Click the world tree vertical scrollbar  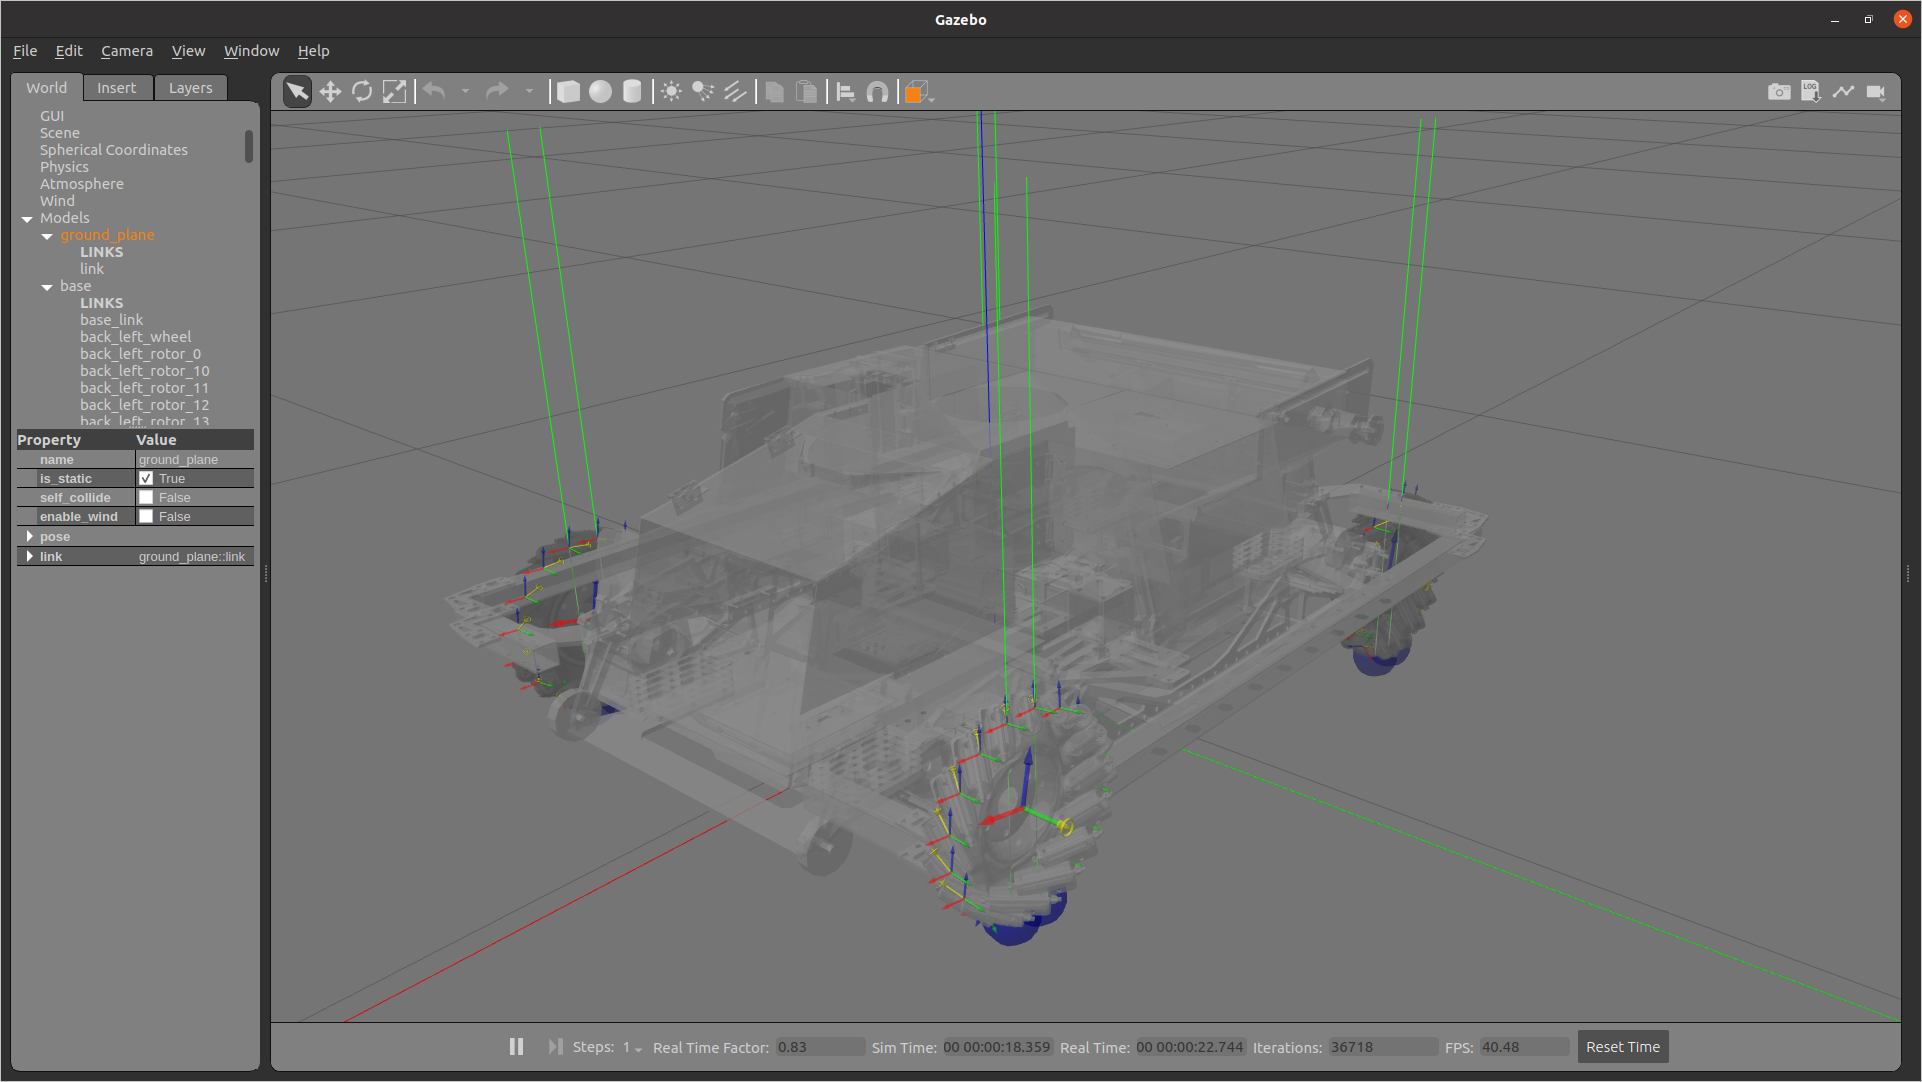pos(249,146)
